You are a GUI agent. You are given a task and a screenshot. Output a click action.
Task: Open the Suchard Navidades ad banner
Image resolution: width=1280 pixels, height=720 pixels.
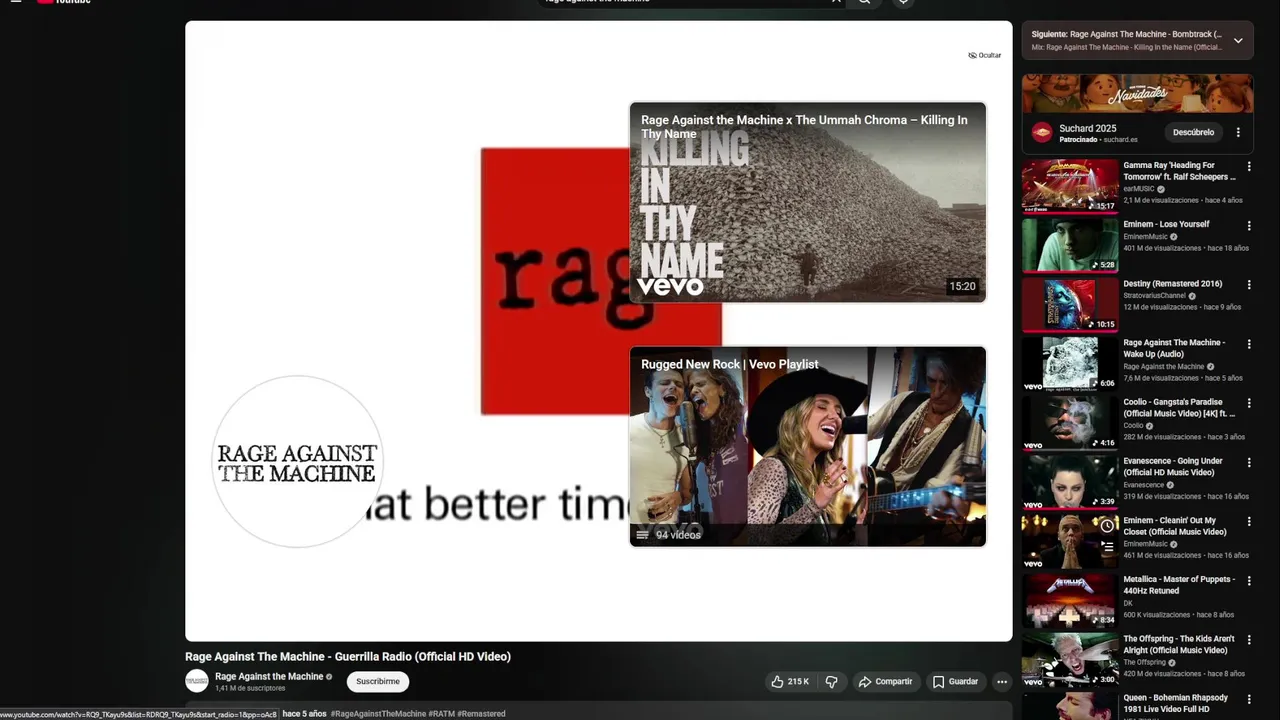(1137, 94)
